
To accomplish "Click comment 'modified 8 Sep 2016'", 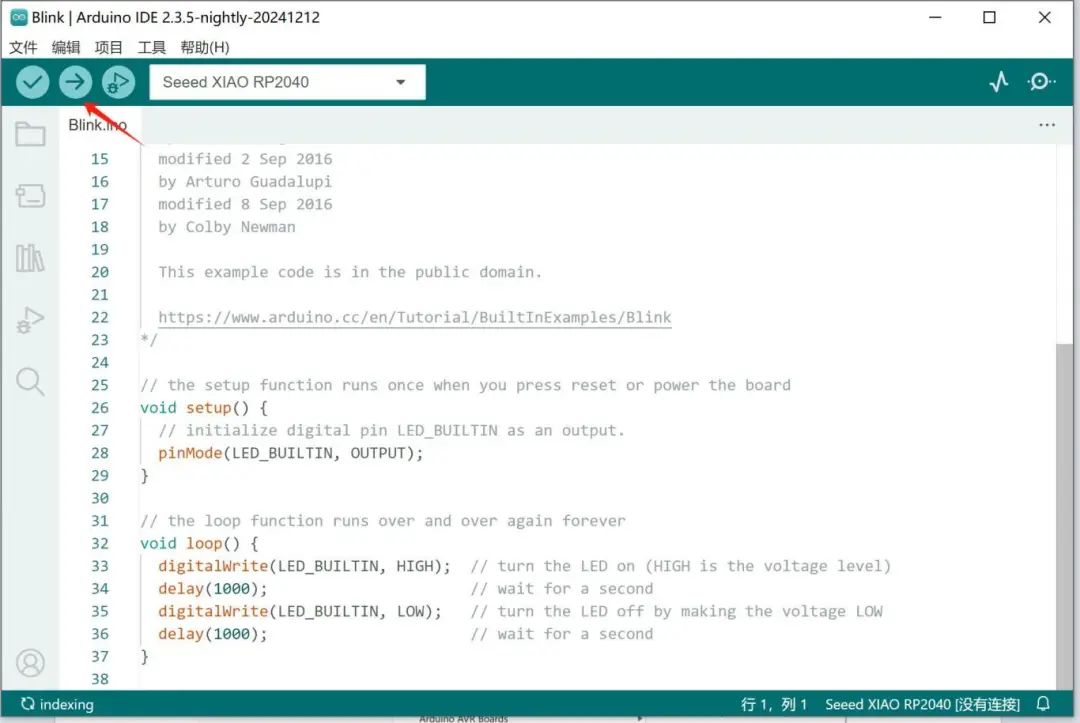I will click(x=245, y=205).
